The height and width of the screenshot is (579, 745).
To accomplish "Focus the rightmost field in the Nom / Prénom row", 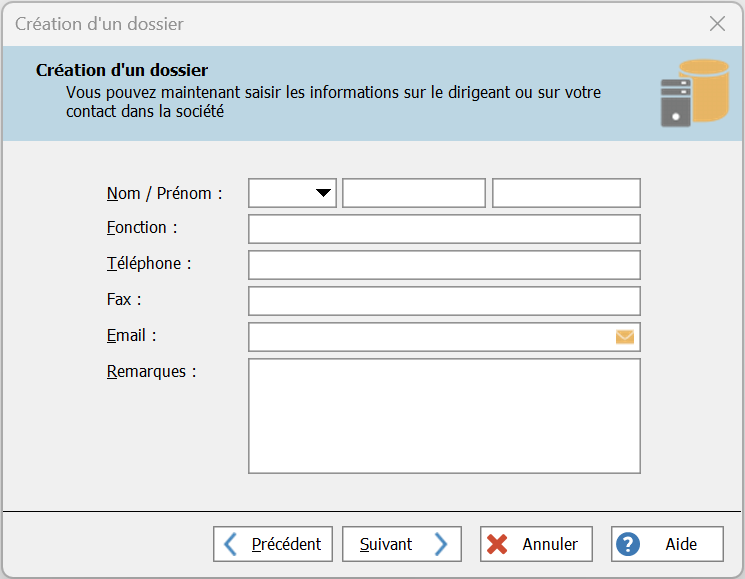I will click(566, 193).
